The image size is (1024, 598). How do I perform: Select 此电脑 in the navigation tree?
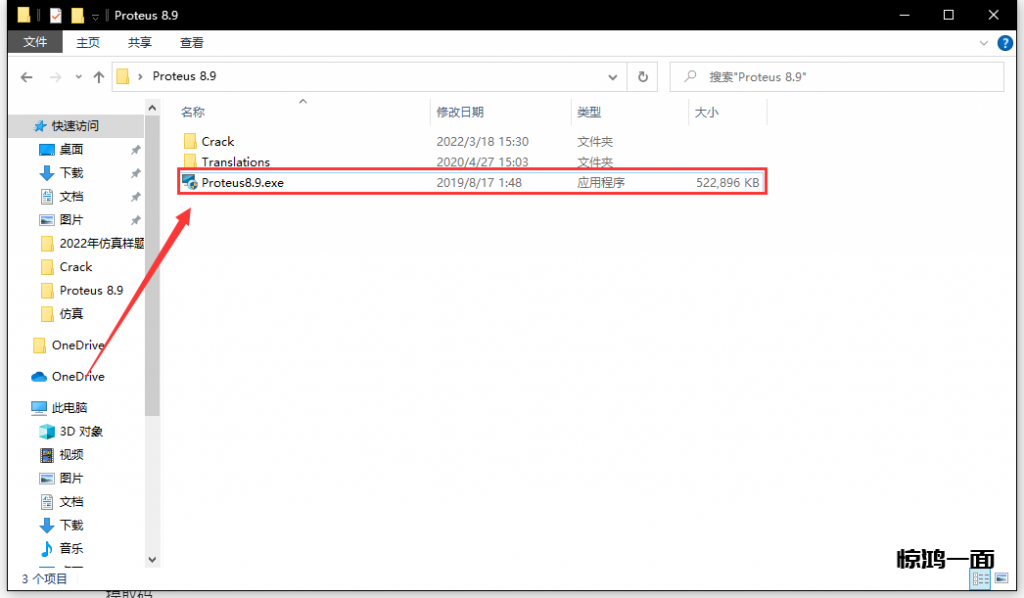click(69, 408)
